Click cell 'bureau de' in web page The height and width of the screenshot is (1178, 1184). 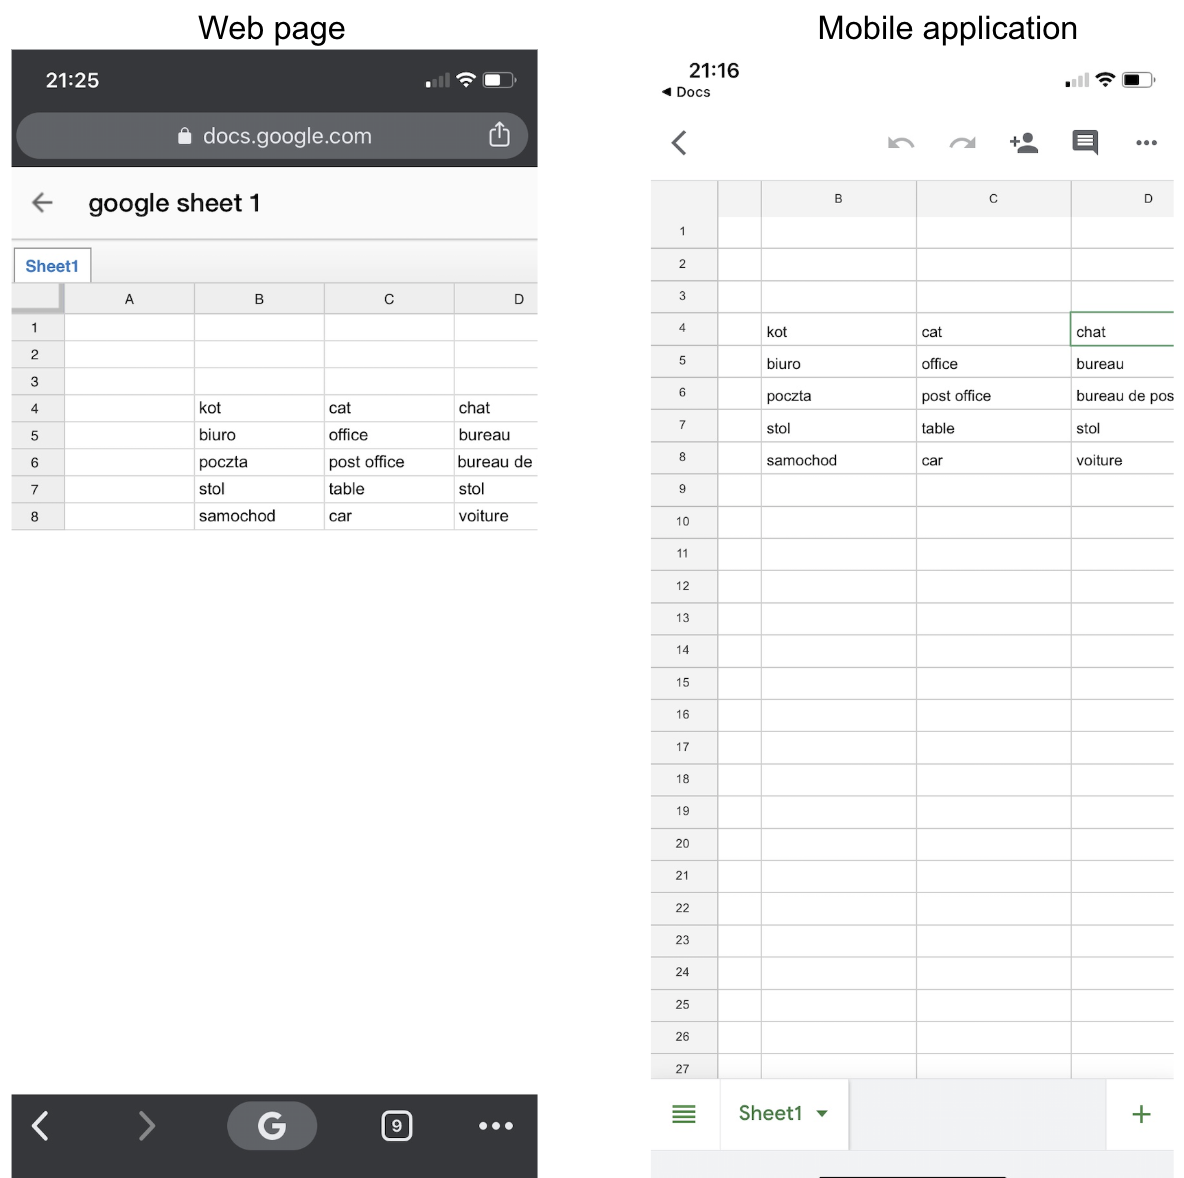coord(495,462)
